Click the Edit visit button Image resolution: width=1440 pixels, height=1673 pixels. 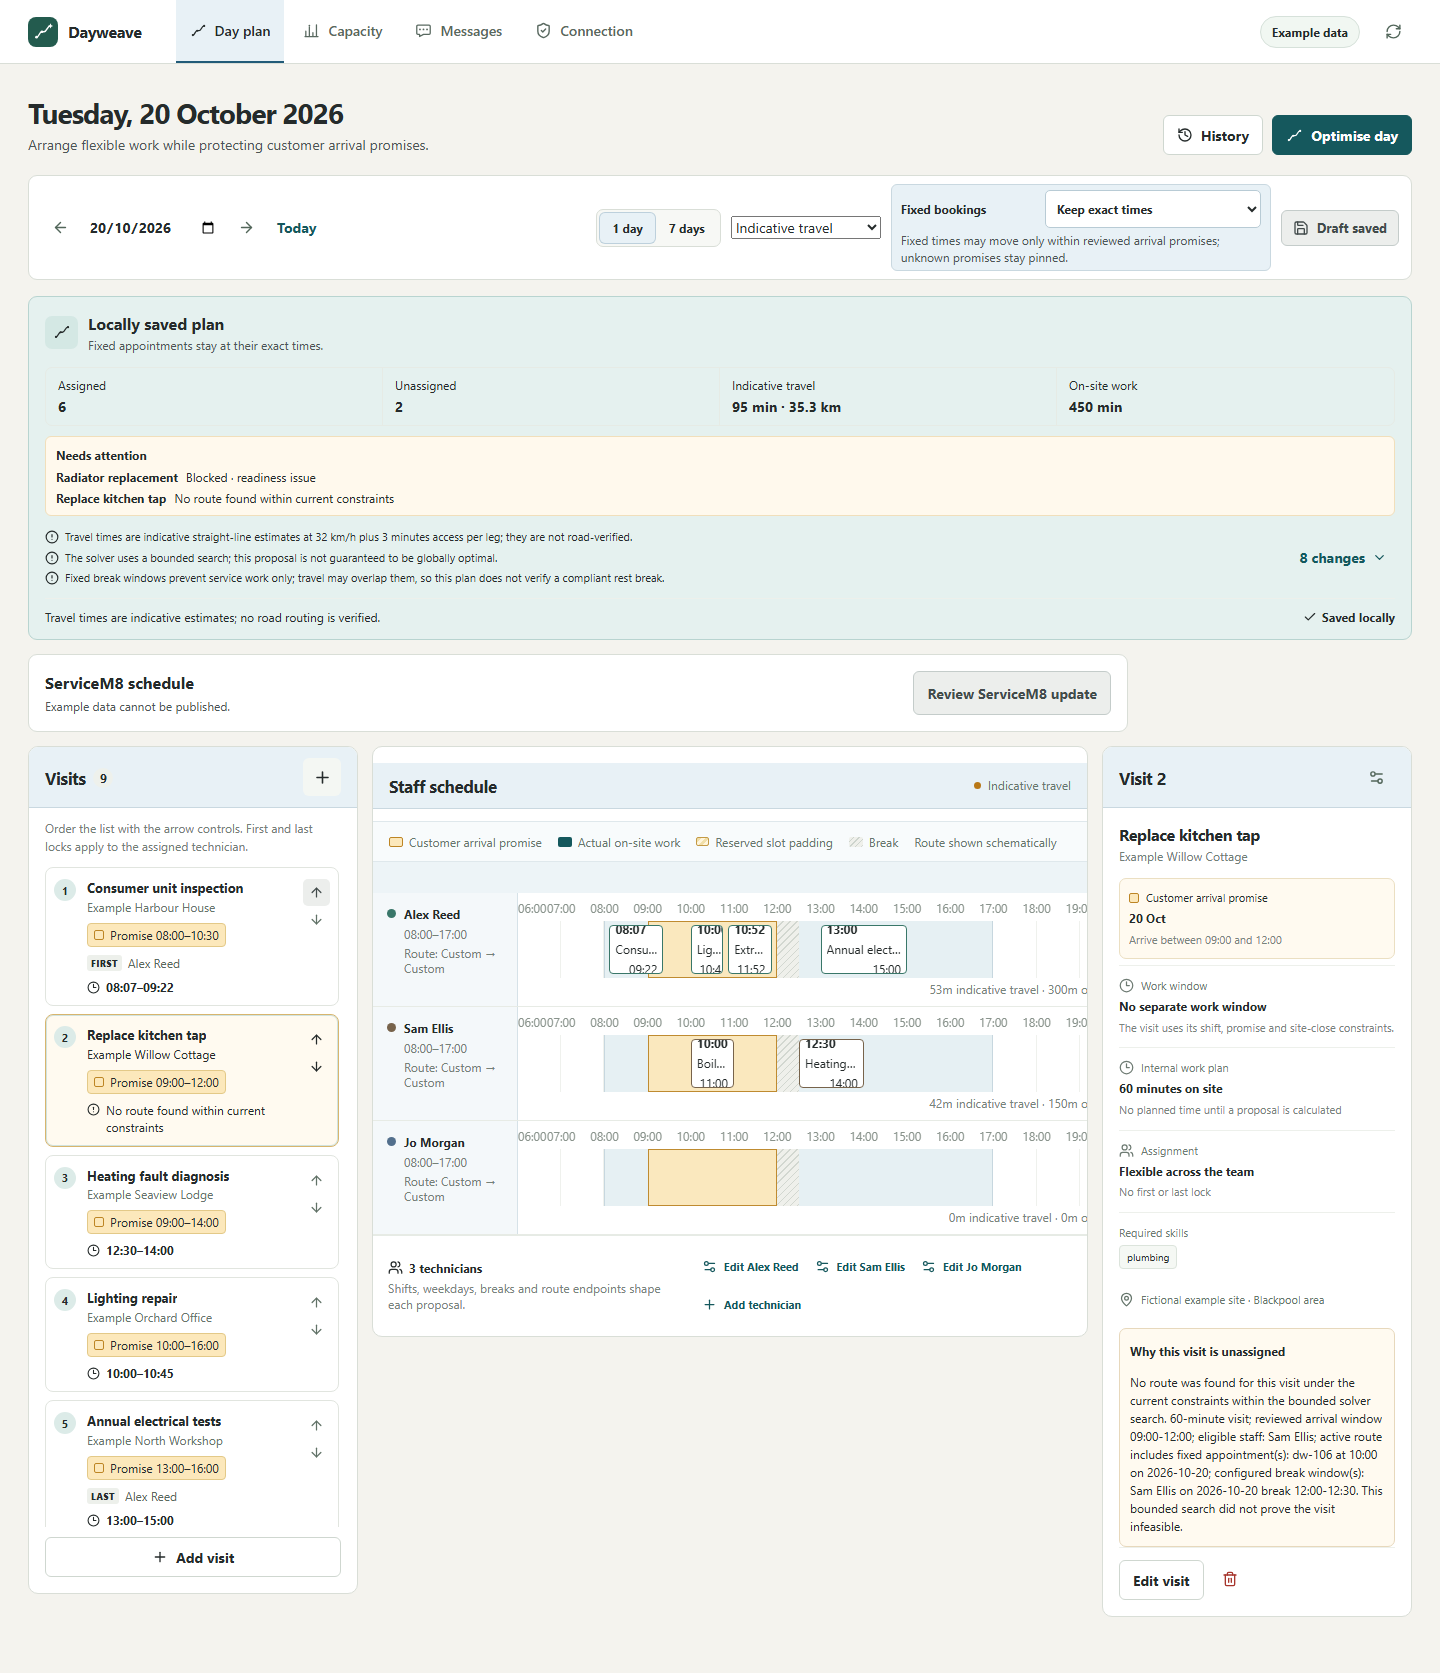tap(1161, 1580)
